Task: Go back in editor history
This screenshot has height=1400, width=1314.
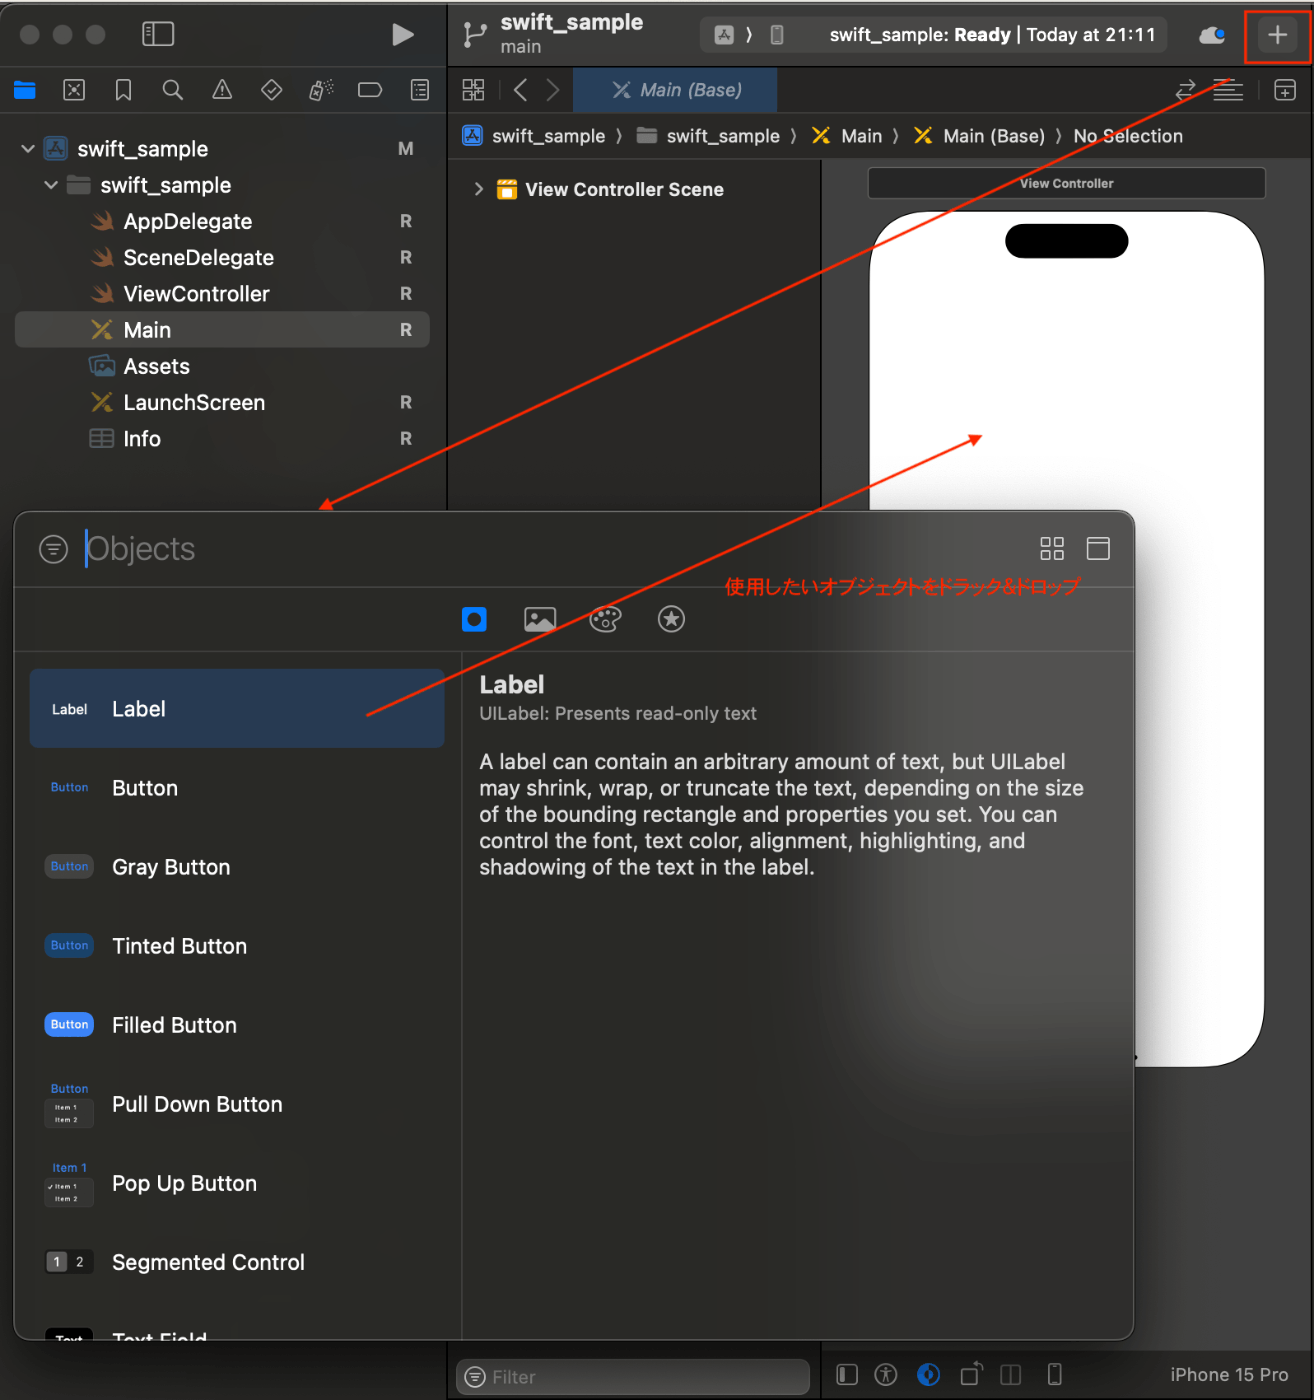Action: [520, 90]
